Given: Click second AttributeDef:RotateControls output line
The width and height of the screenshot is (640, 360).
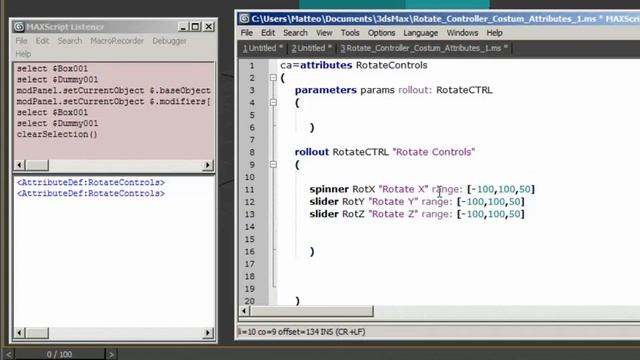Looking at the screenshot, I should pyautogui.click(x=91, y=193).
